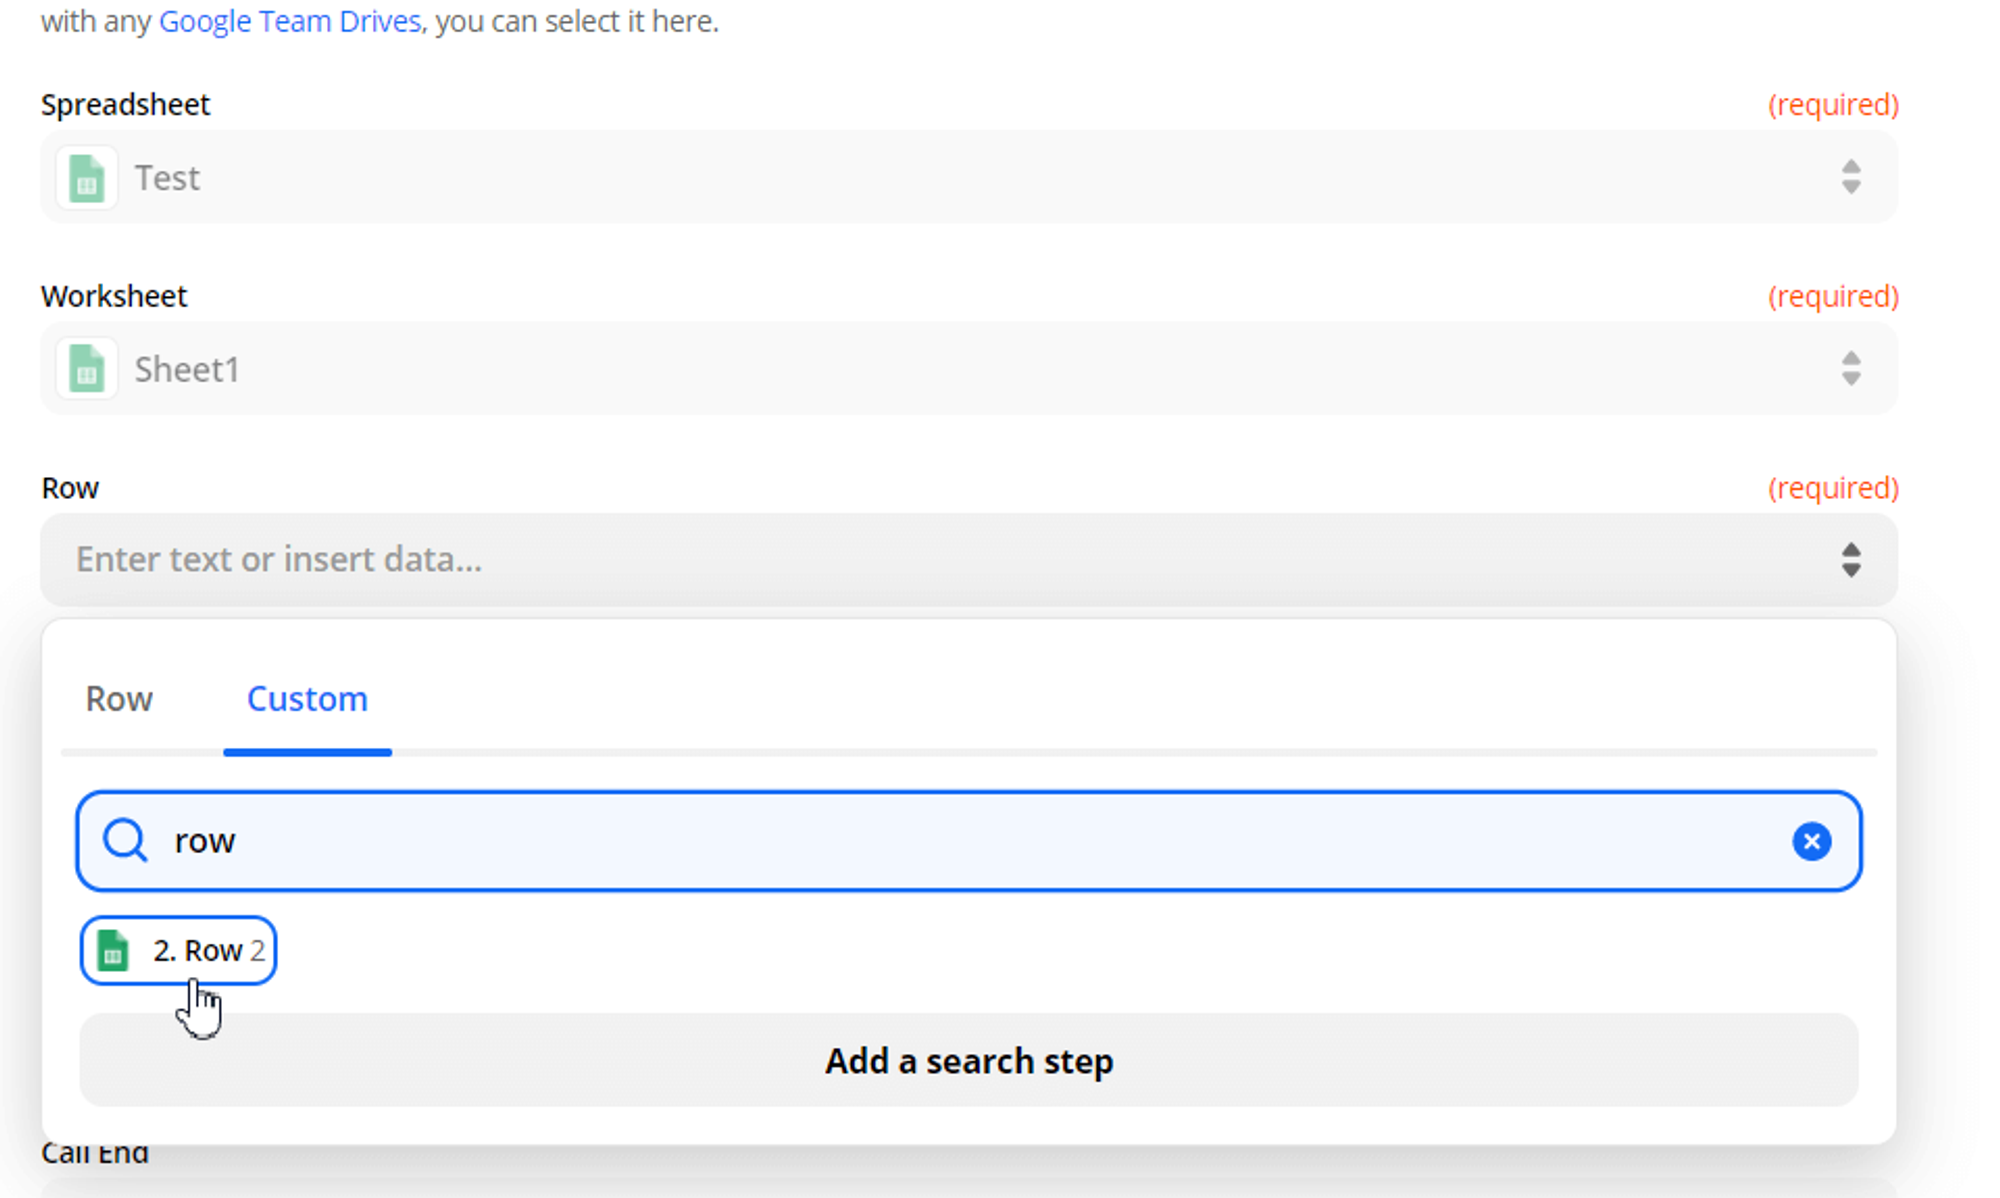Switch to the Row tab
This screenshot has width=2000, height=1198.
(119, 699)
